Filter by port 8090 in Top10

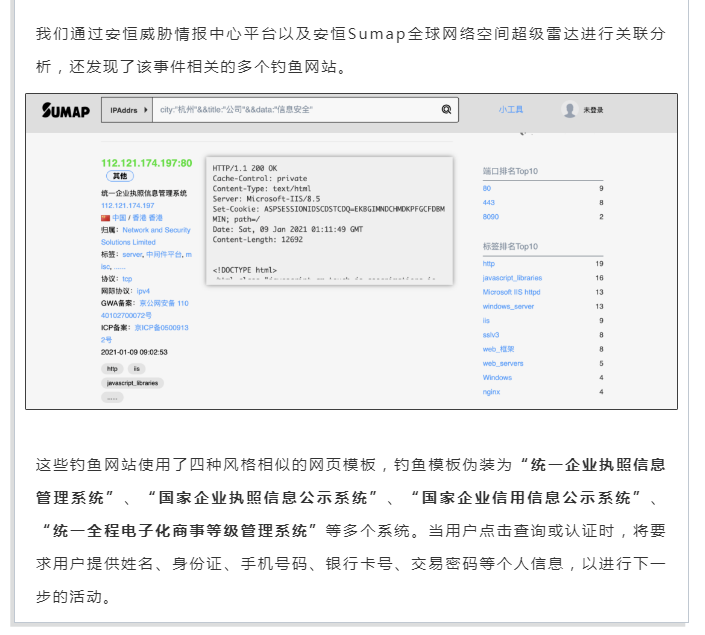491,216
